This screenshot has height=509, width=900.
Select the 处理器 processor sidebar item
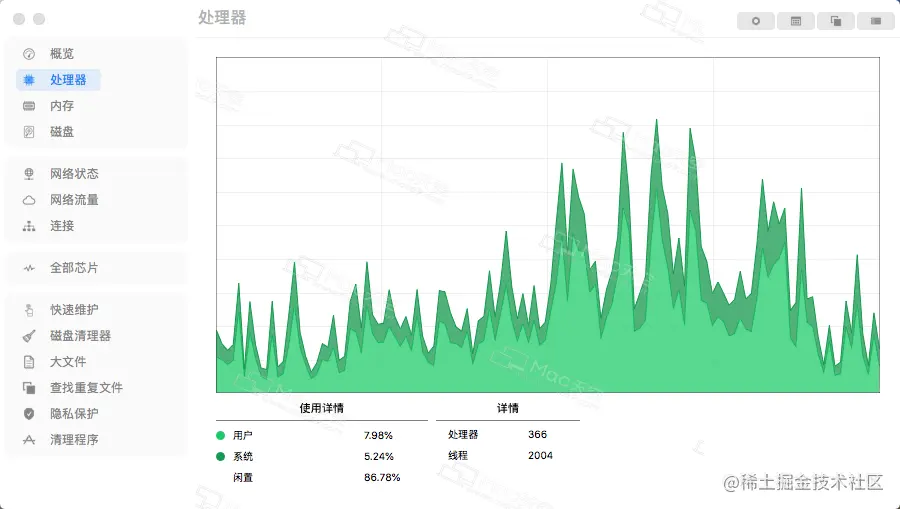[58, 80]
